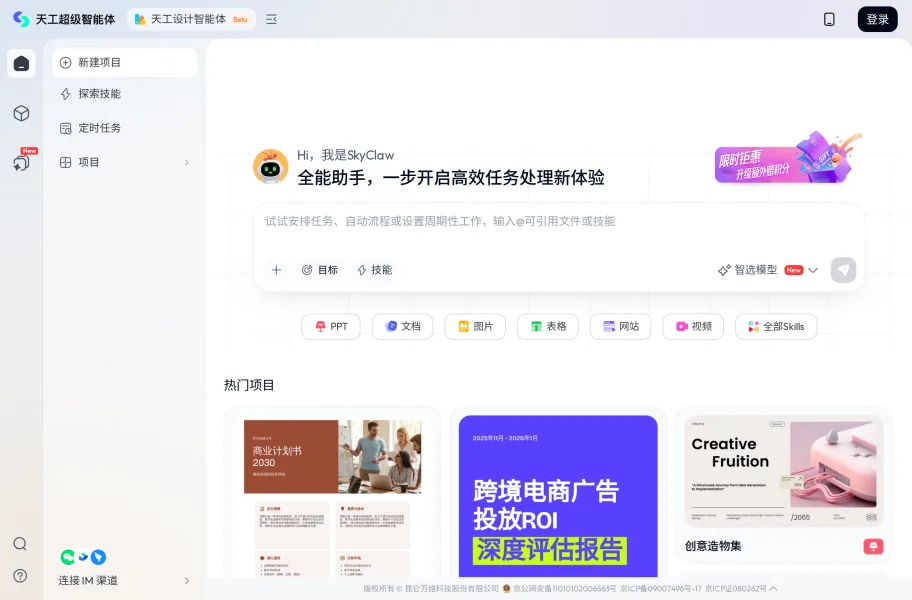Open the 技能 option in prompt box

tap(375, 270)
